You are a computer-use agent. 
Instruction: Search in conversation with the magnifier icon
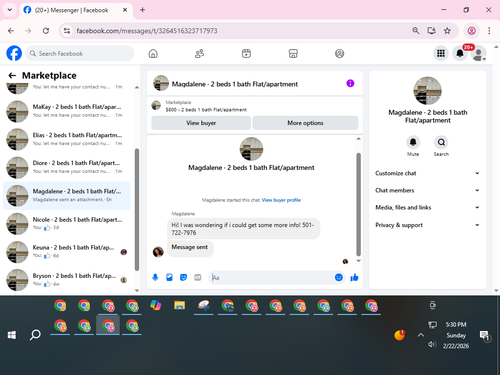point(441,142)
